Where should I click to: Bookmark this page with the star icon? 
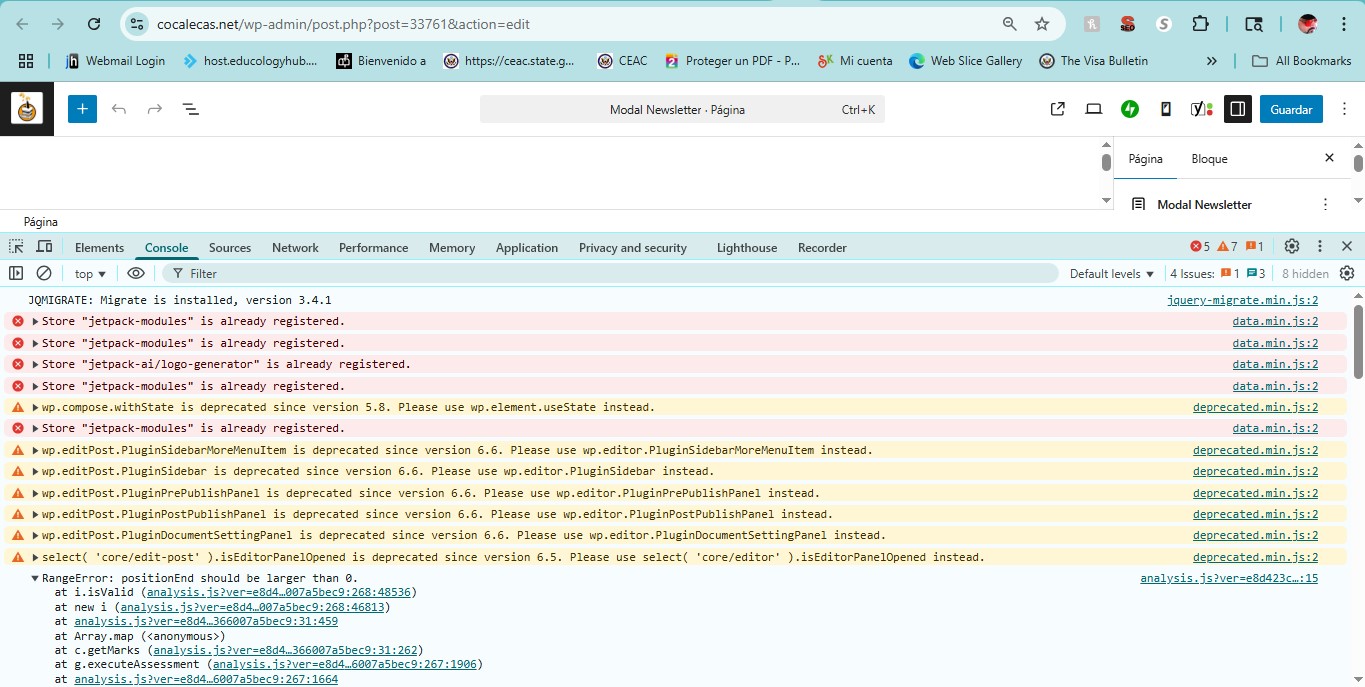click(x=1042, y=24)
